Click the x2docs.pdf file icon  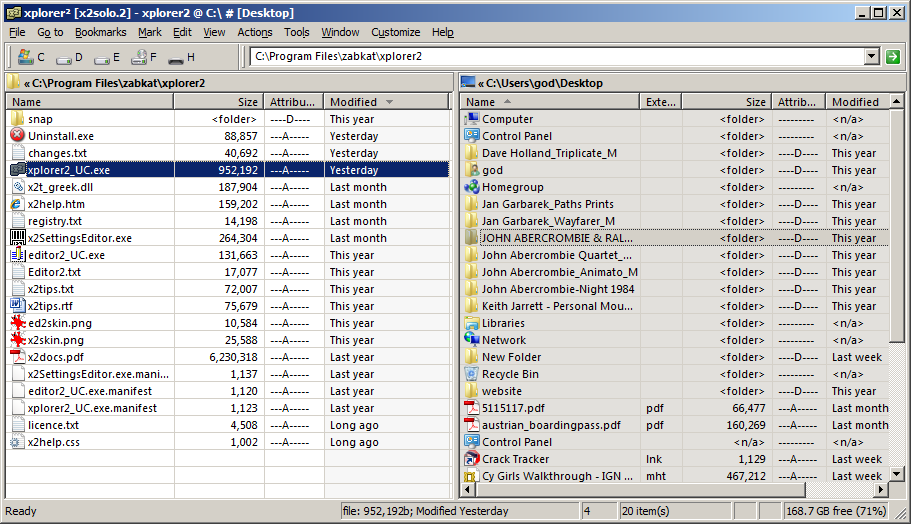[x=18, y=357]
